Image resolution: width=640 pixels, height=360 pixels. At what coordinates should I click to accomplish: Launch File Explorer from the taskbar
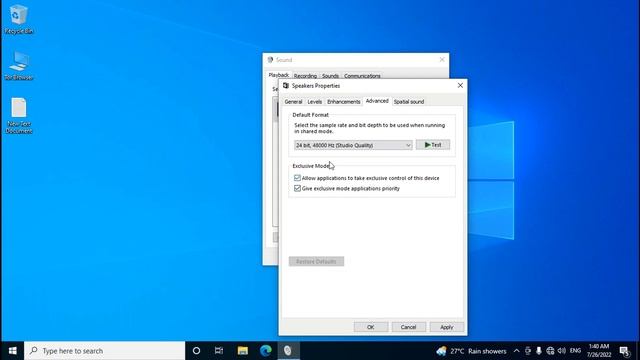point(243,351)
